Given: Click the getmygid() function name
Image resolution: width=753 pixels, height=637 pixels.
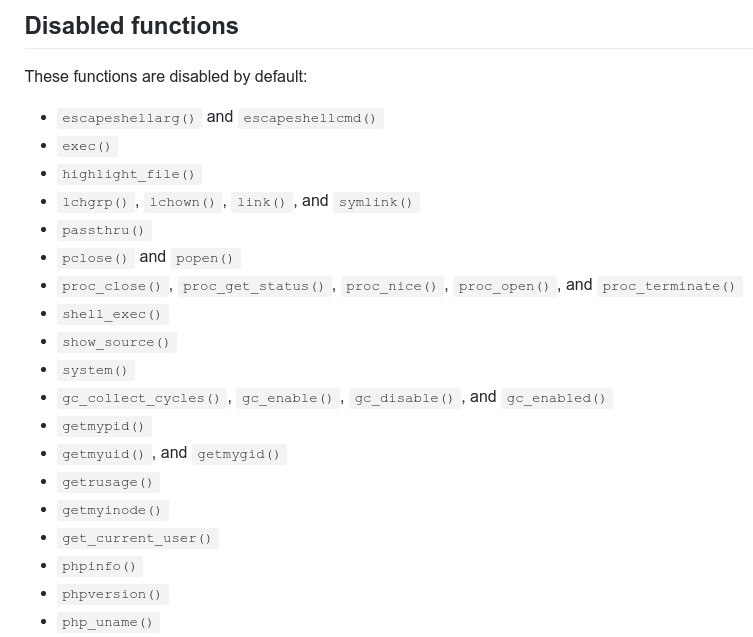Looking at the screenshot, I should pyautogui.click(x=240, y=454).
